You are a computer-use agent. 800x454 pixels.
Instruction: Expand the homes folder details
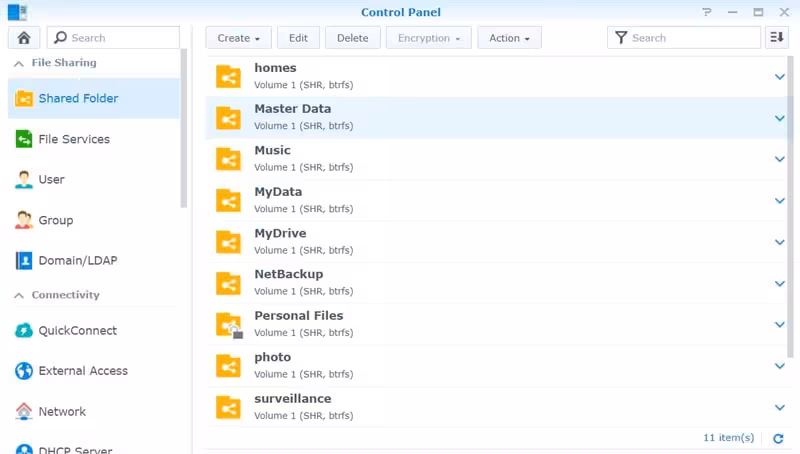pyautogui.click(x=780, y=76)
